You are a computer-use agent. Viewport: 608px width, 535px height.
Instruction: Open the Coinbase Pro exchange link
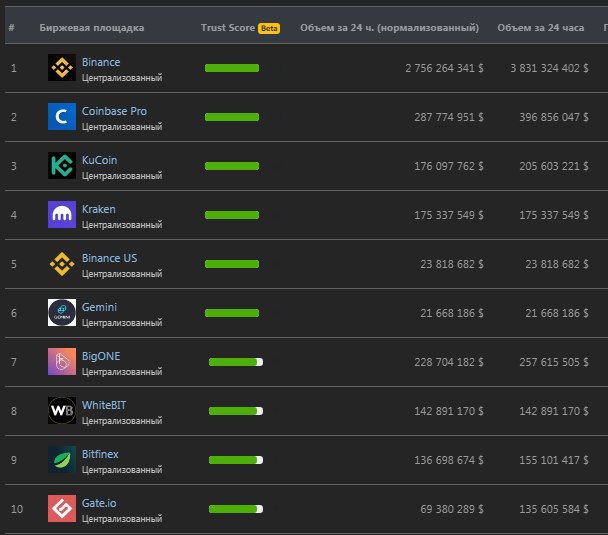coord(114,111)
